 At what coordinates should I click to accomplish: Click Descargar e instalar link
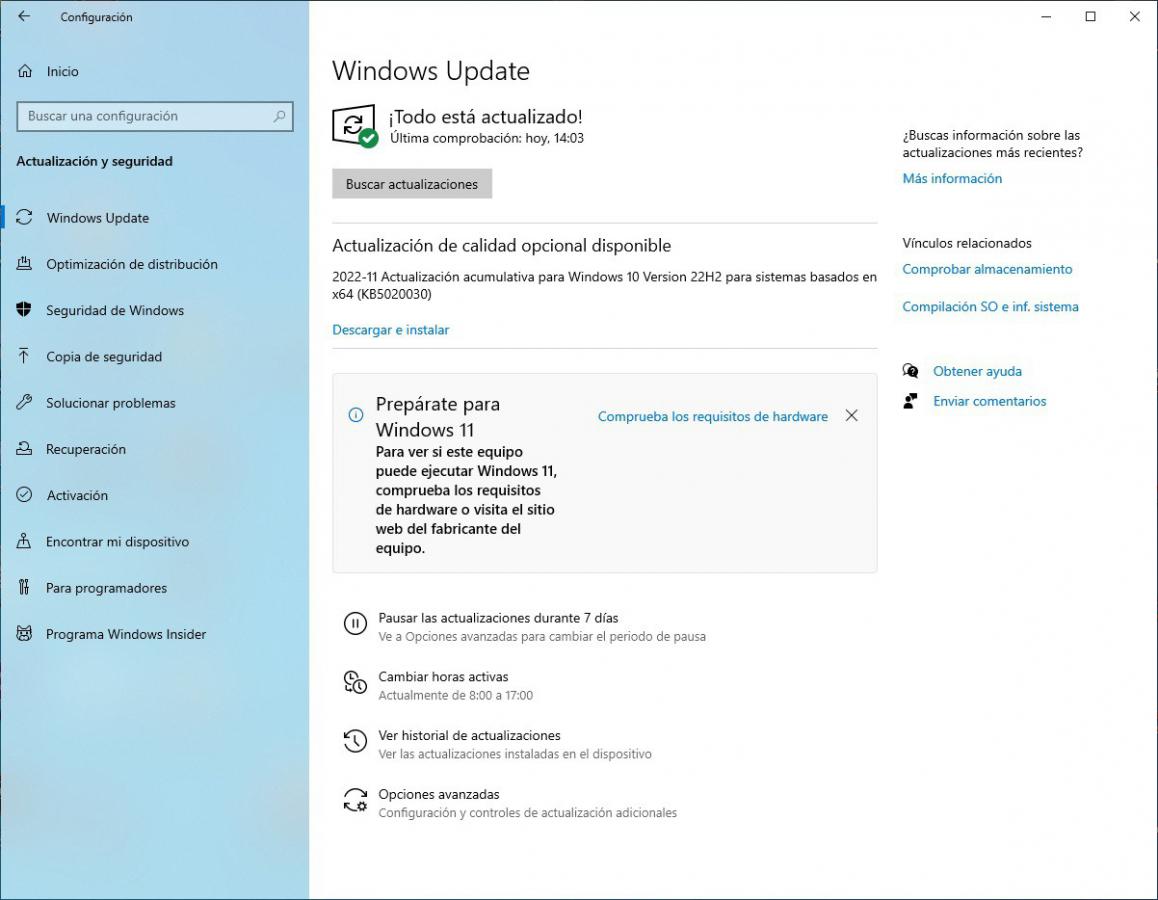(x=390, y=330)
